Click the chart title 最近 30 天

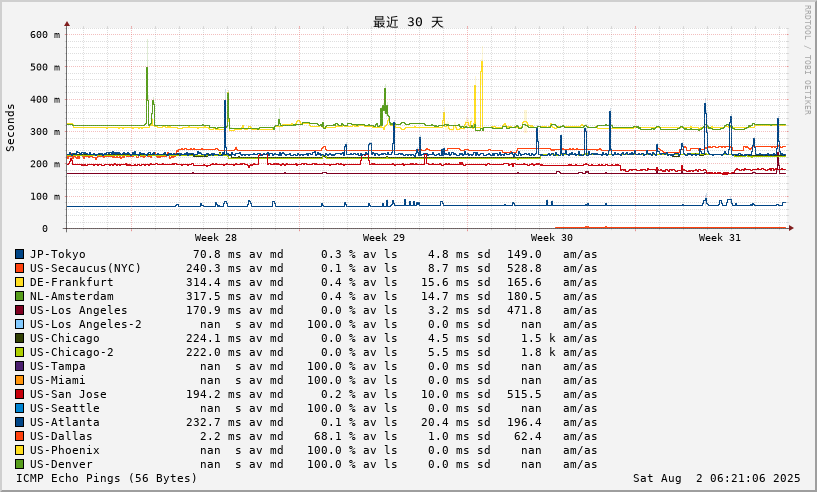[x=408, y=22]
